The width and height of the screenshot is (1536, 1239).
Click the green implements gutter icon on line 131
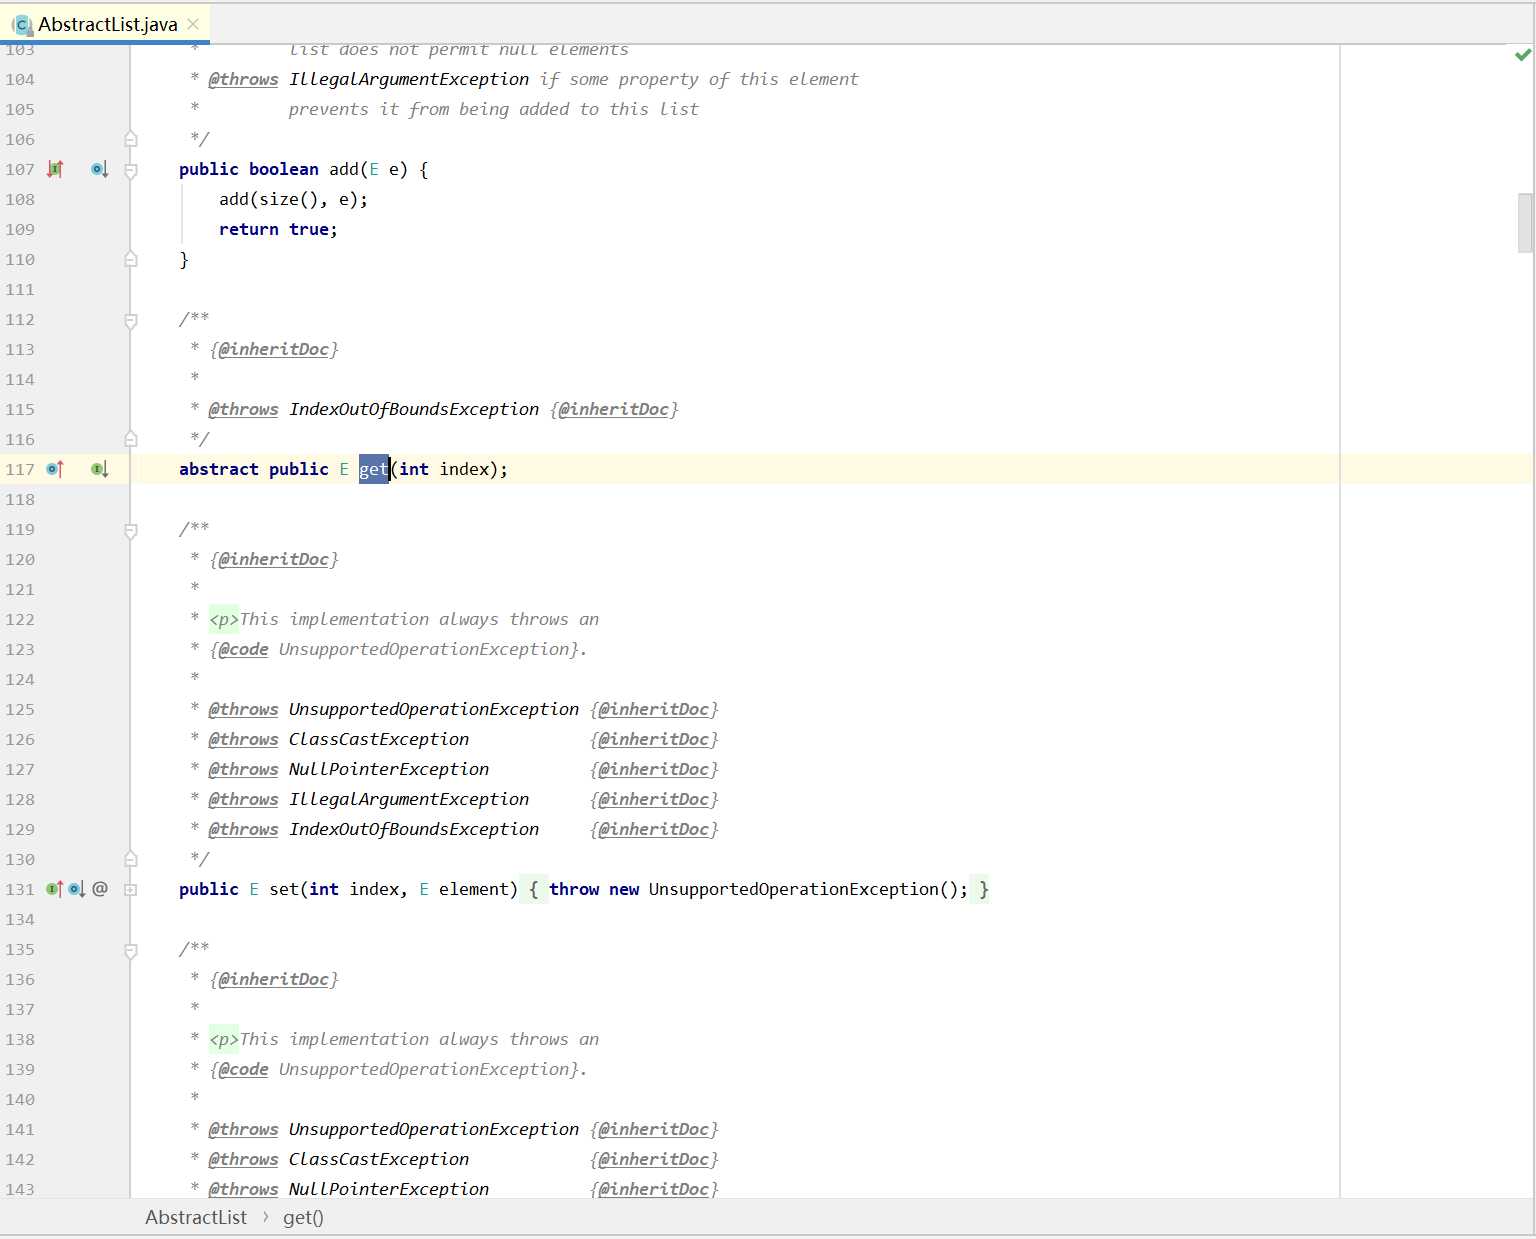click(x=55, y=889)
